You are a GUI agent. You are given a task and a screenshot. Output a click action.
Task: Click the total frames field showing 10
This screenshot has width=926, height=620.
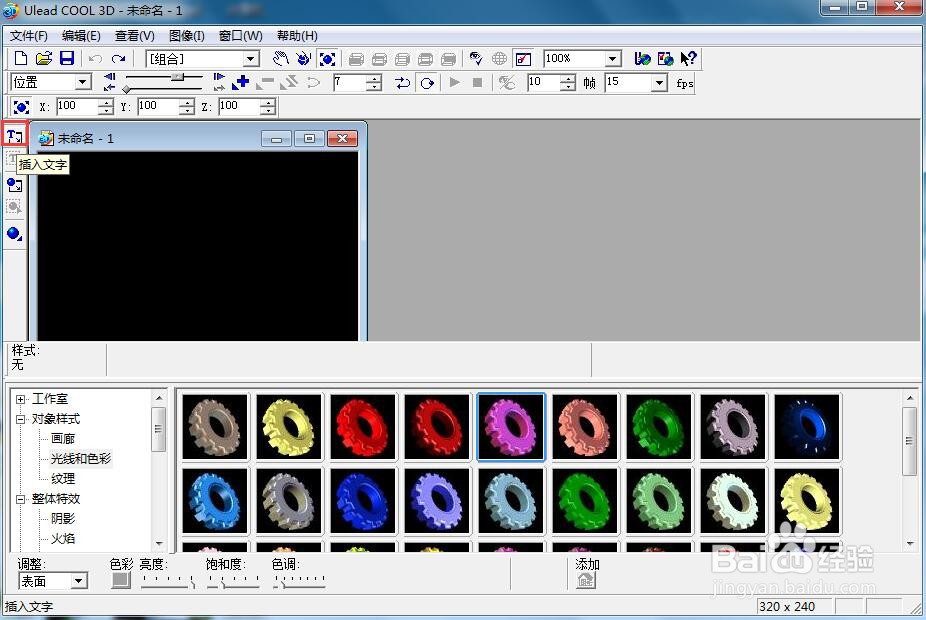pos(543,82)
